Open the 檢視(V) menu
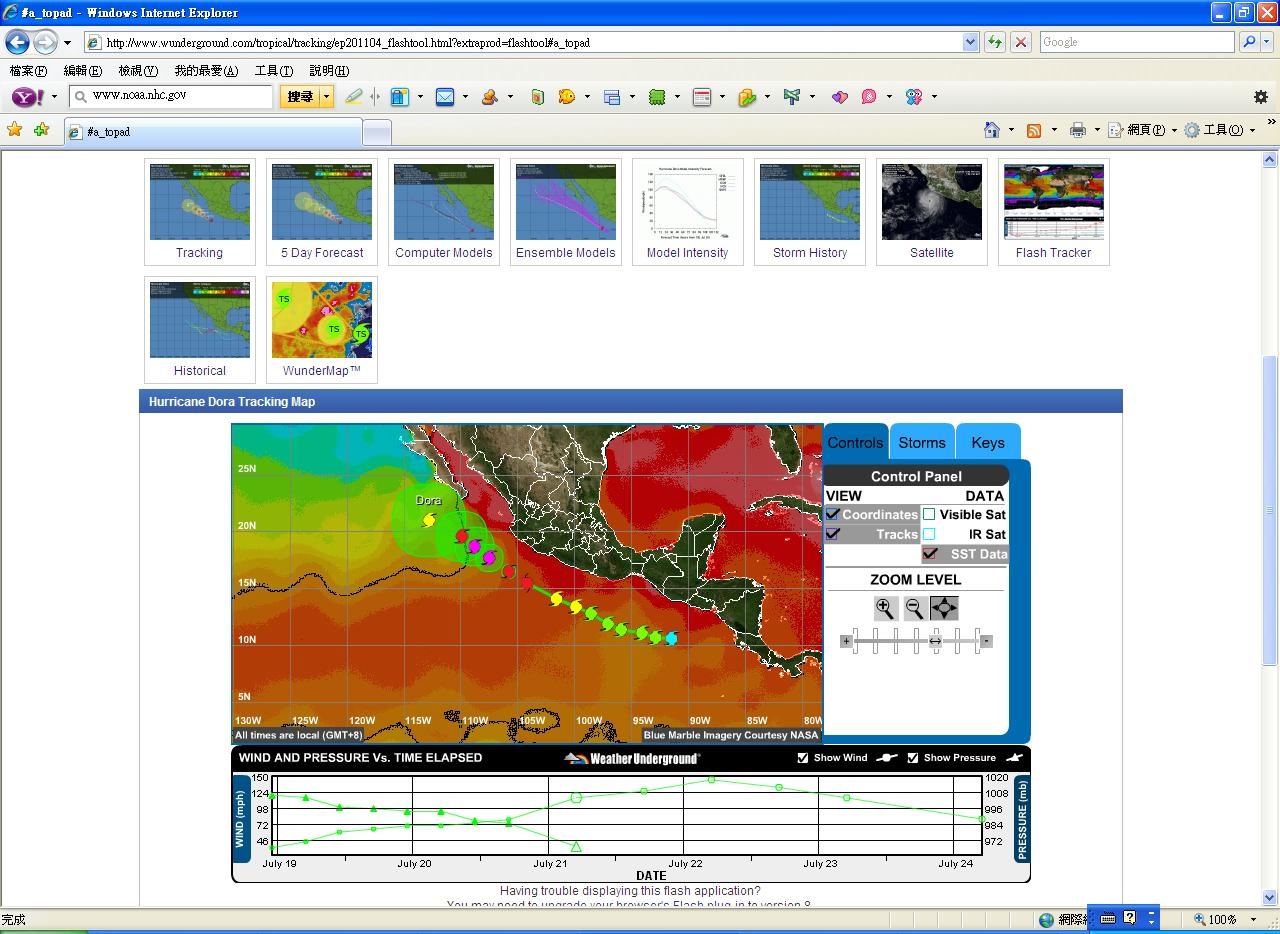The image size is (1280, 934). coord(138,70)
